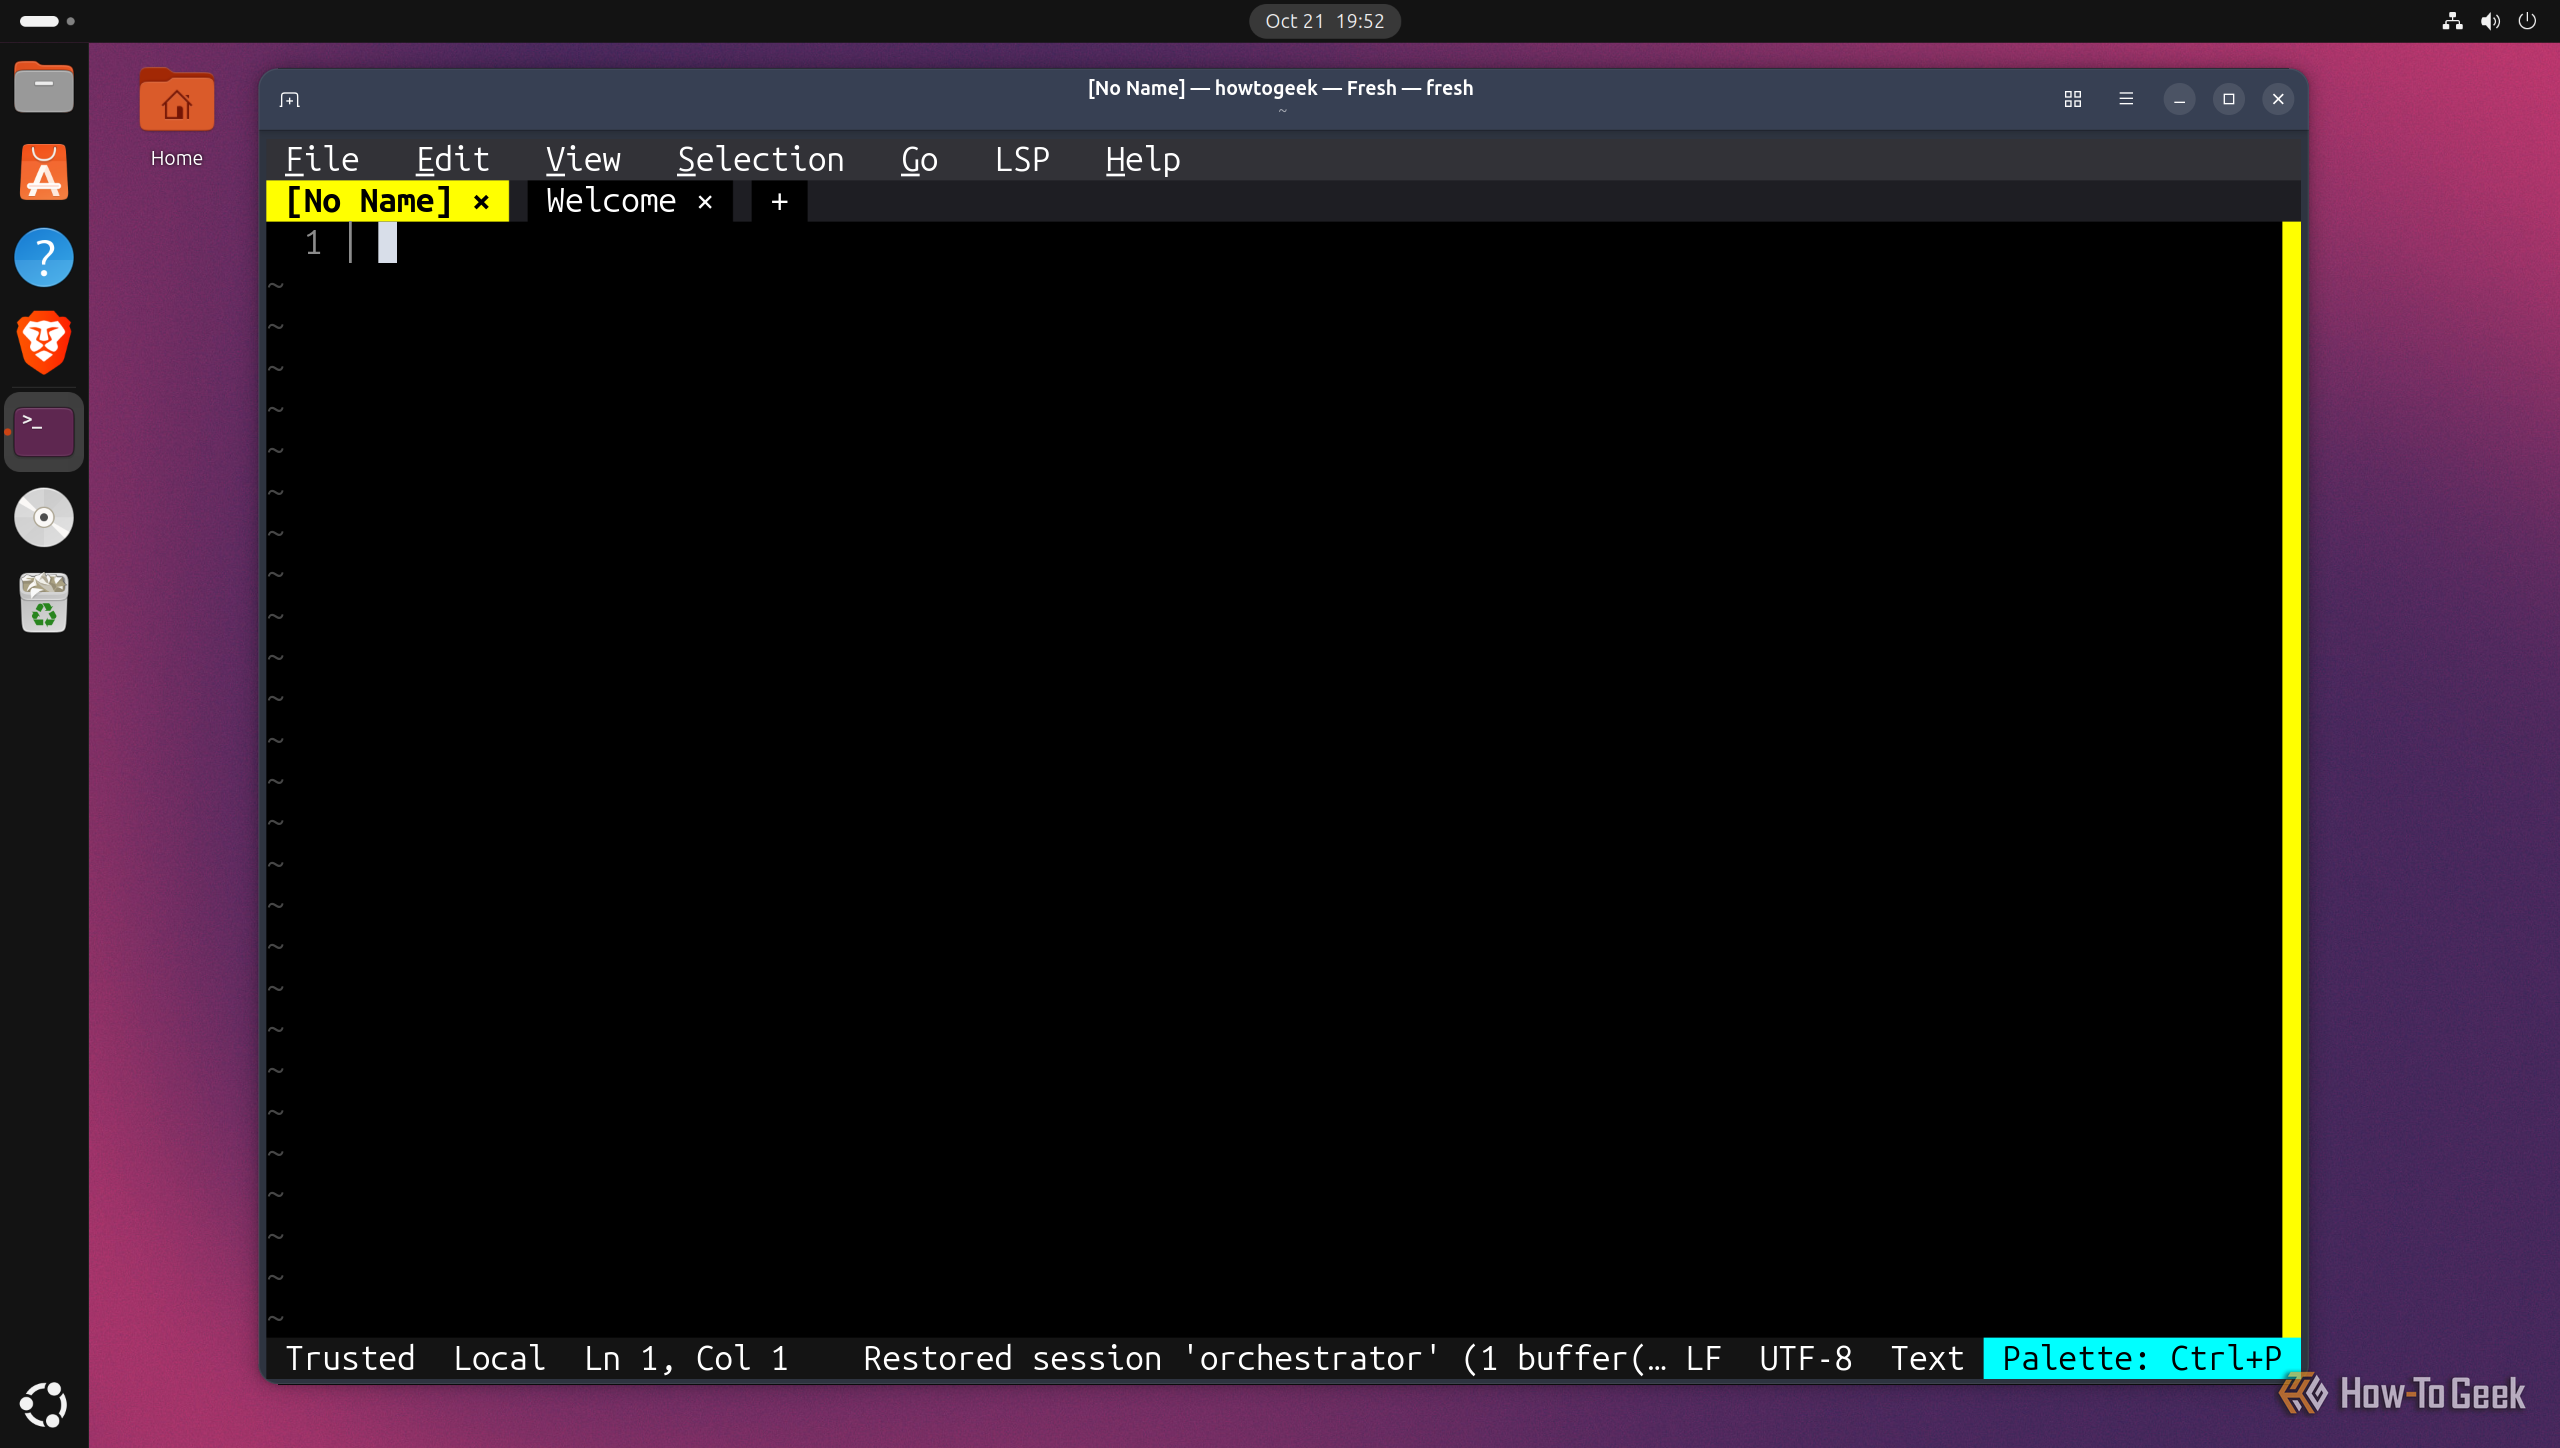Click the new terminal tab icon in title bar
2560x1448 pixels.
(290, 99)
